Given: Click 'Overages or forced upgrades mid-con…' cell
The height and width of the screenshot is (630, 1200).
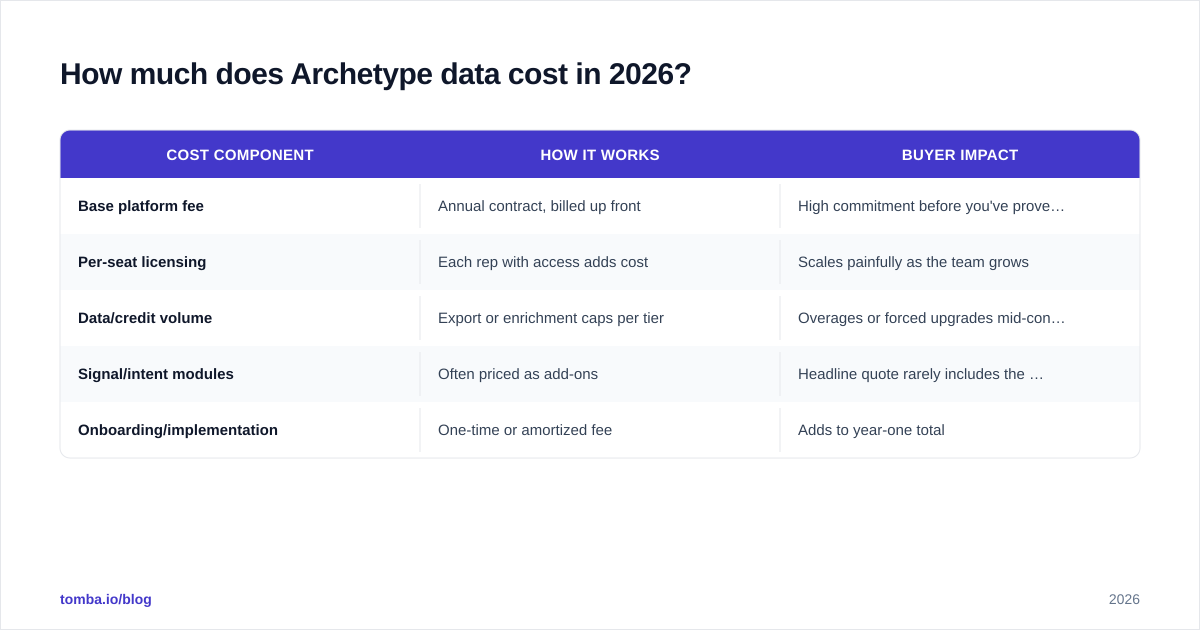Looking at the screenshot, I should click(x=960, y=318).
